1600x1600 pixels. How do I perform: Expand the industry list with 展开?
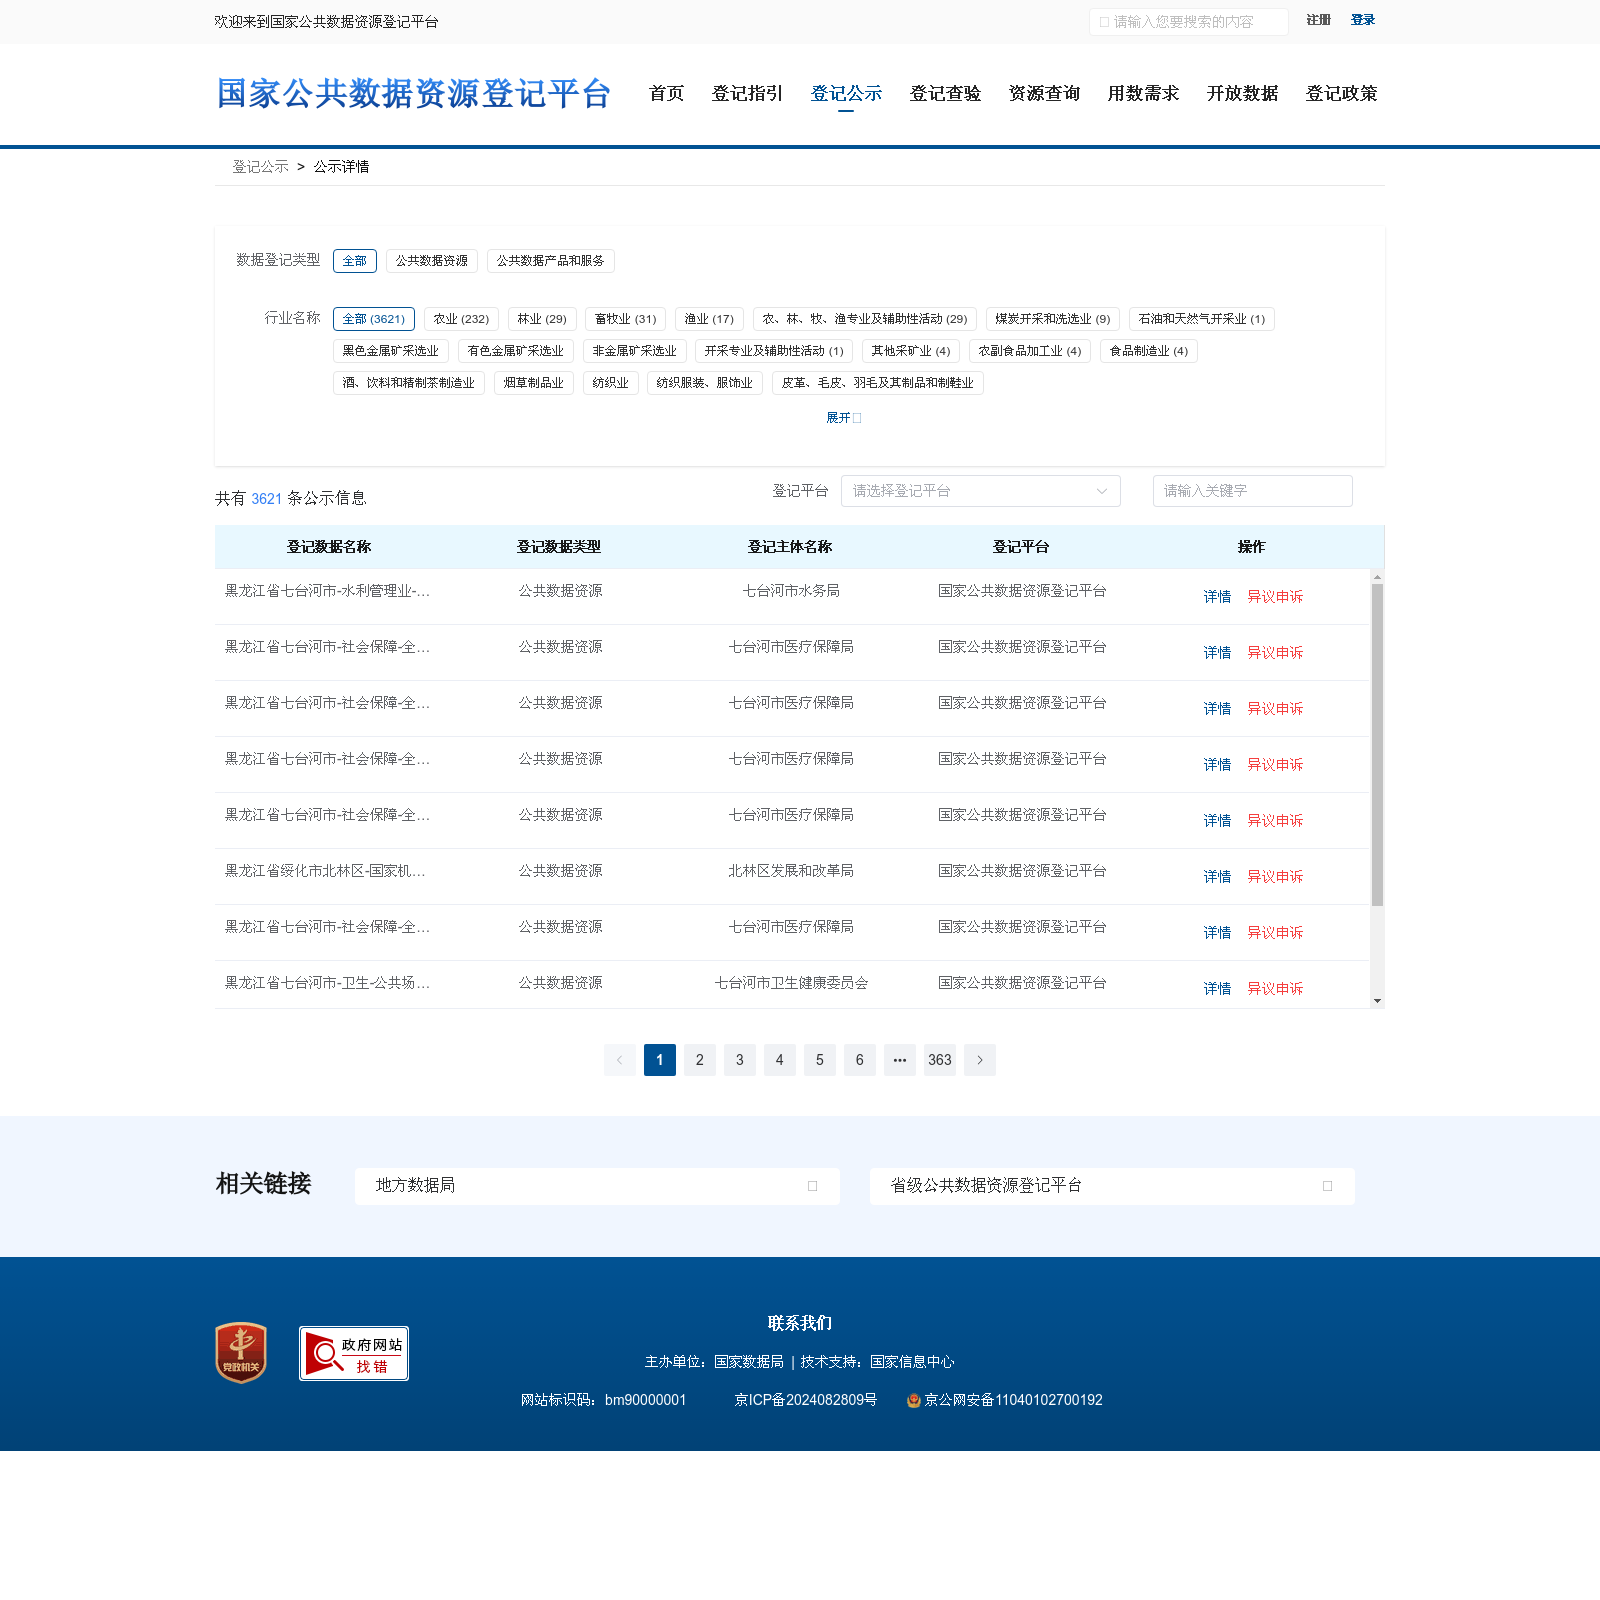[x=843, y=418]
